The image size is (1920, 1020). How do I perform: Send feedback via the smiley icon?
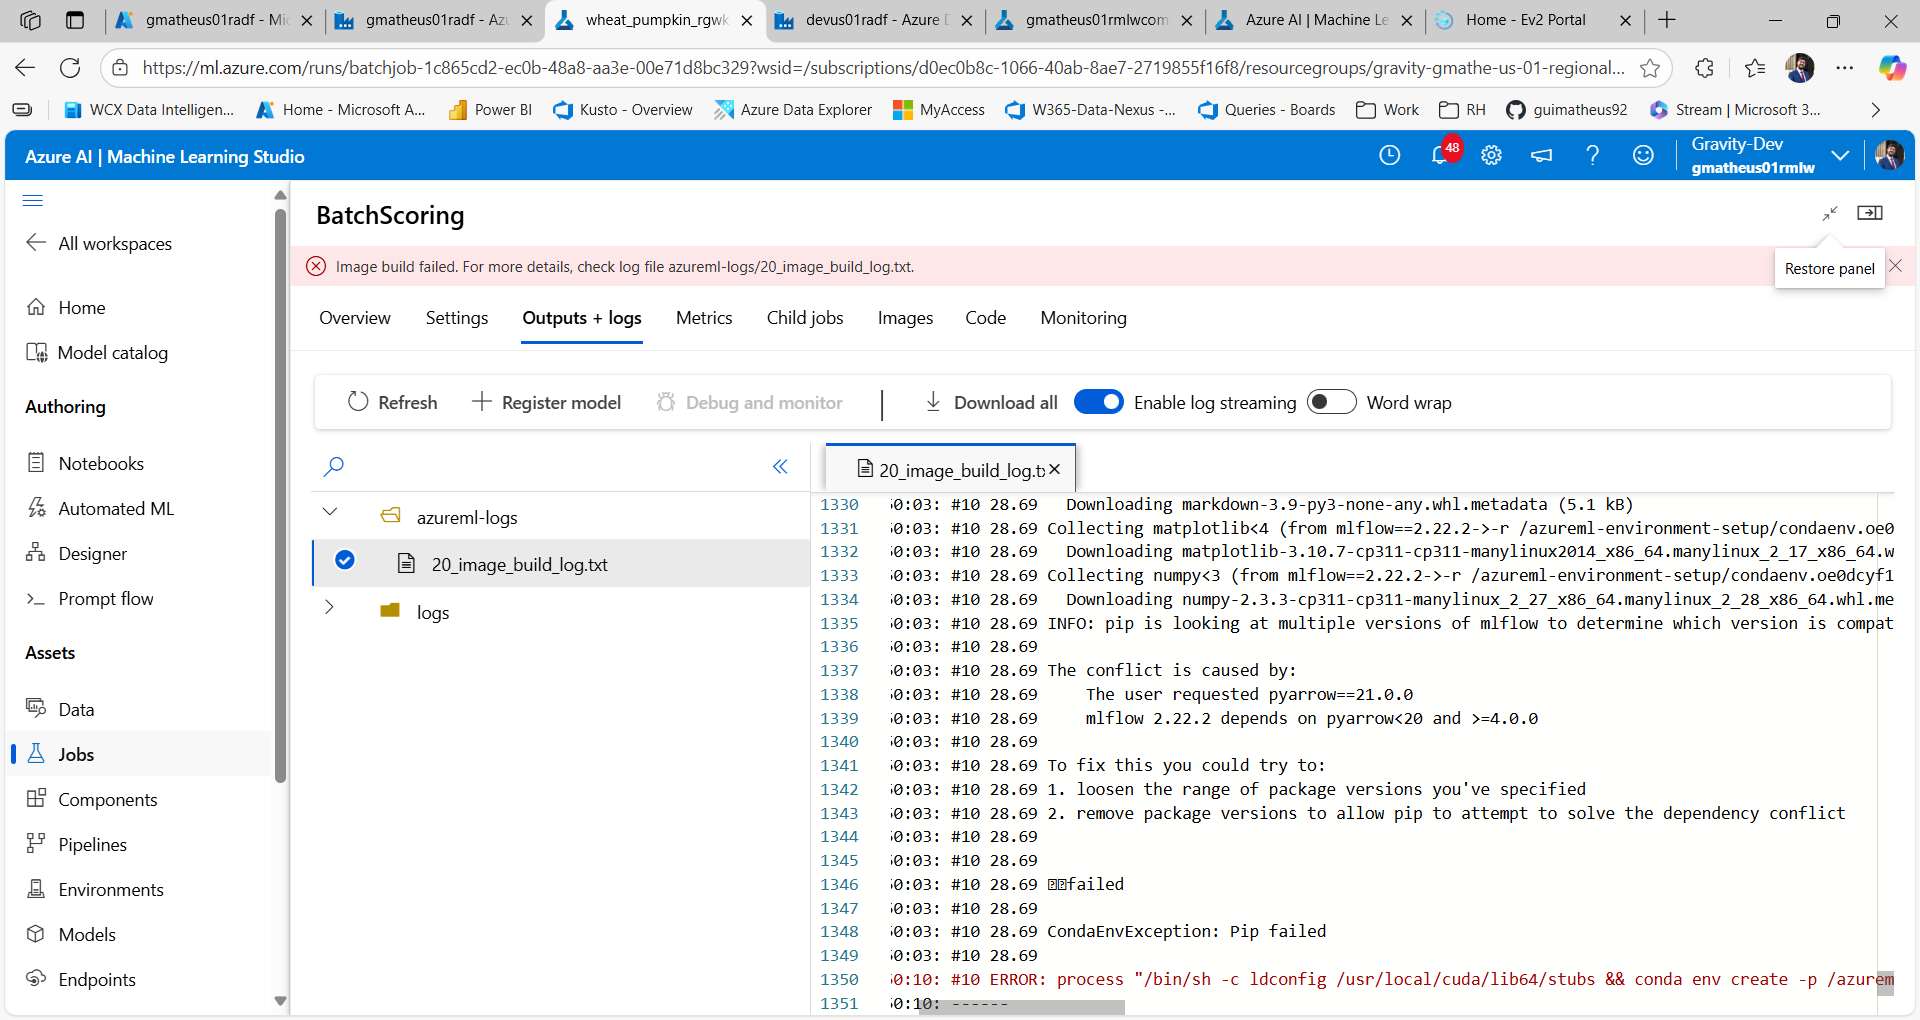click(1643, 155)
